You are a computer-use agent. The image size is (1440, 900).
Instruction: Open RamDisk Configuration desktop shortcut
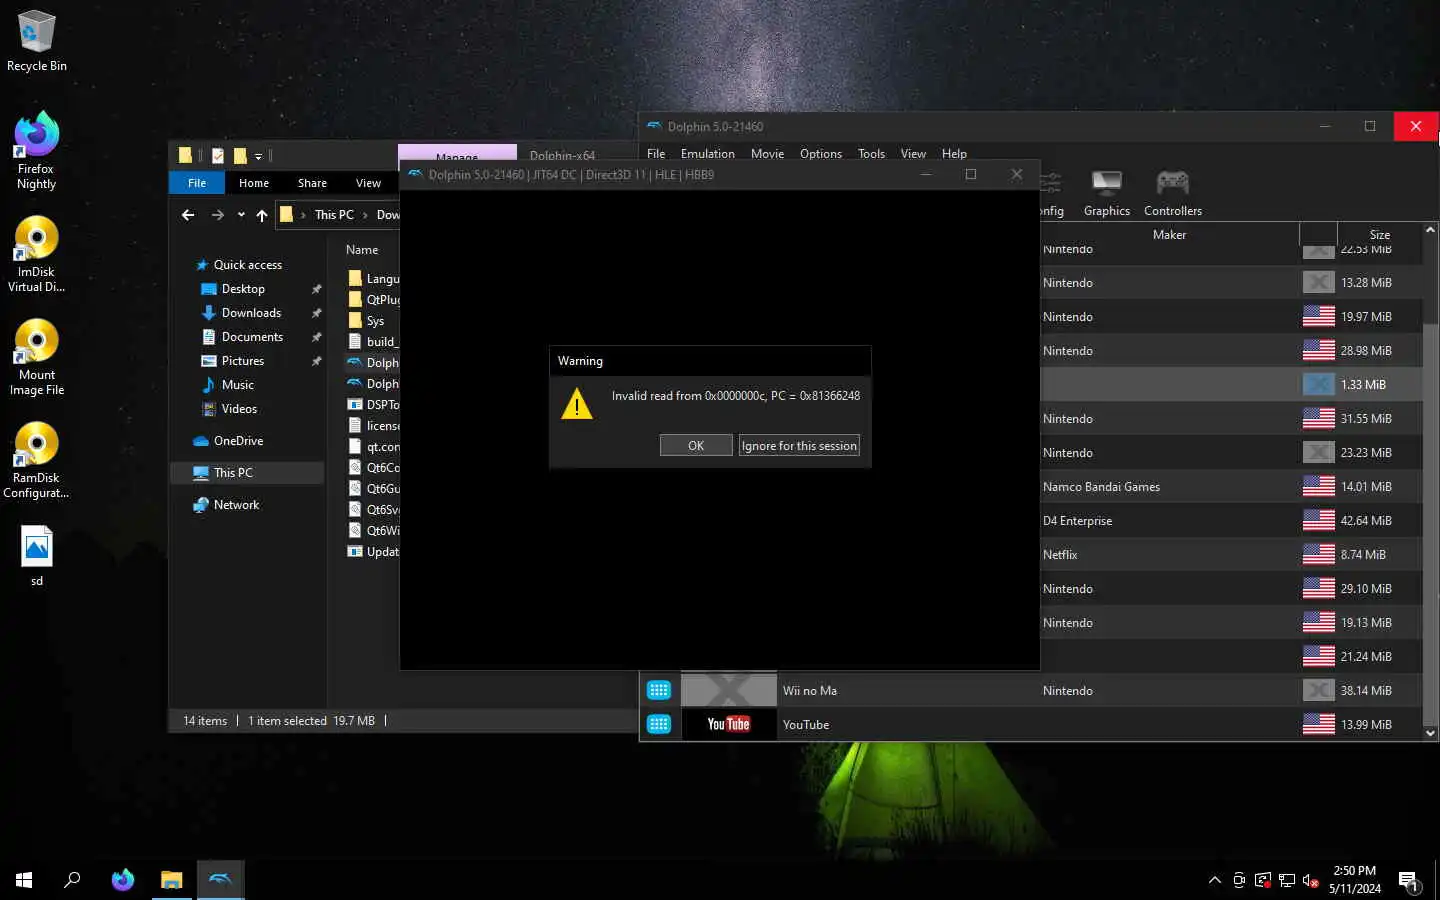point(36,460)
